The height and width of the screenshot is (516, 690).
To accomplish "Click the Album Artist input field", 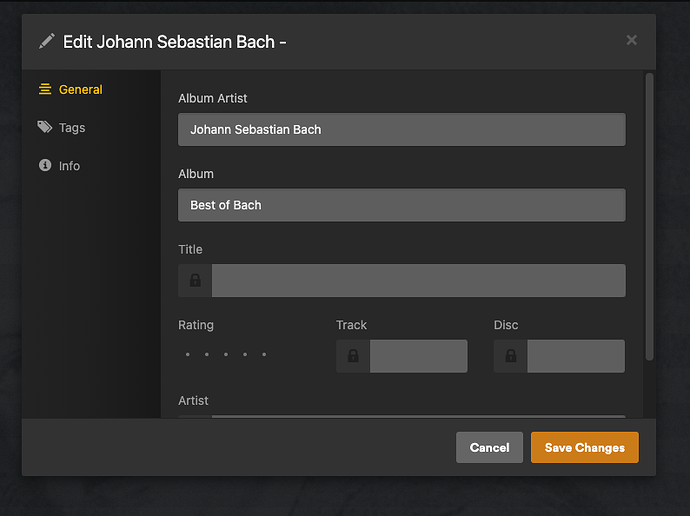I will click(x=401, y=129).
